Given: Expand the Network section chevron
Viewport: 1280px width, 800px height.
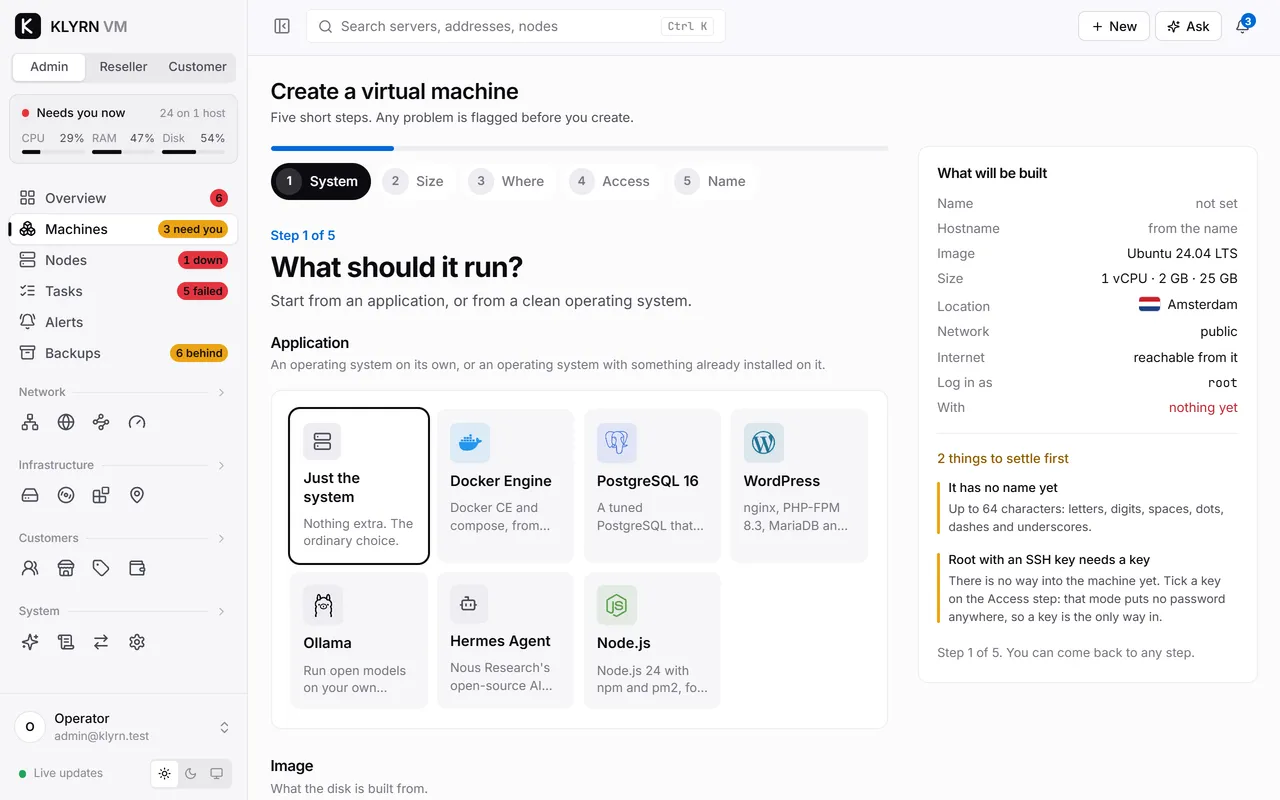Looking at the screenshot, I should point(221,392).
